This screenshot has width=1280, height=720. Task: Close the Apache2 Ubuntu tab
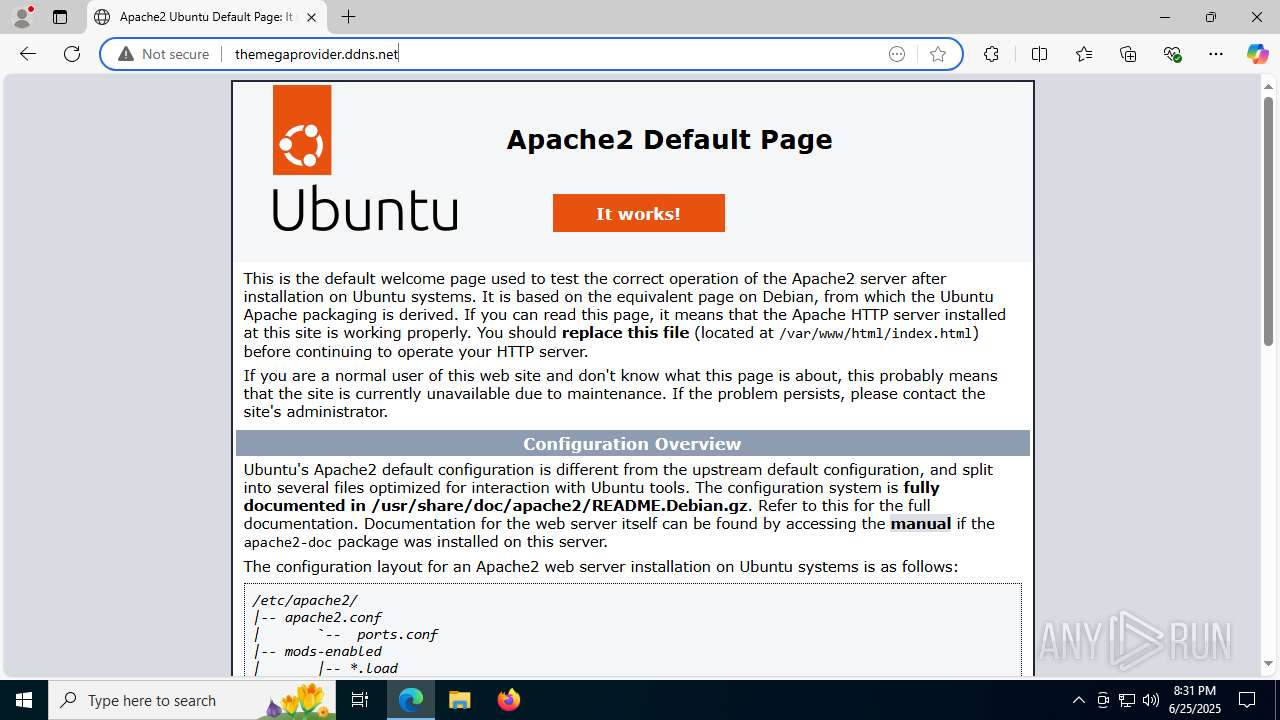(x=311, y=17)
